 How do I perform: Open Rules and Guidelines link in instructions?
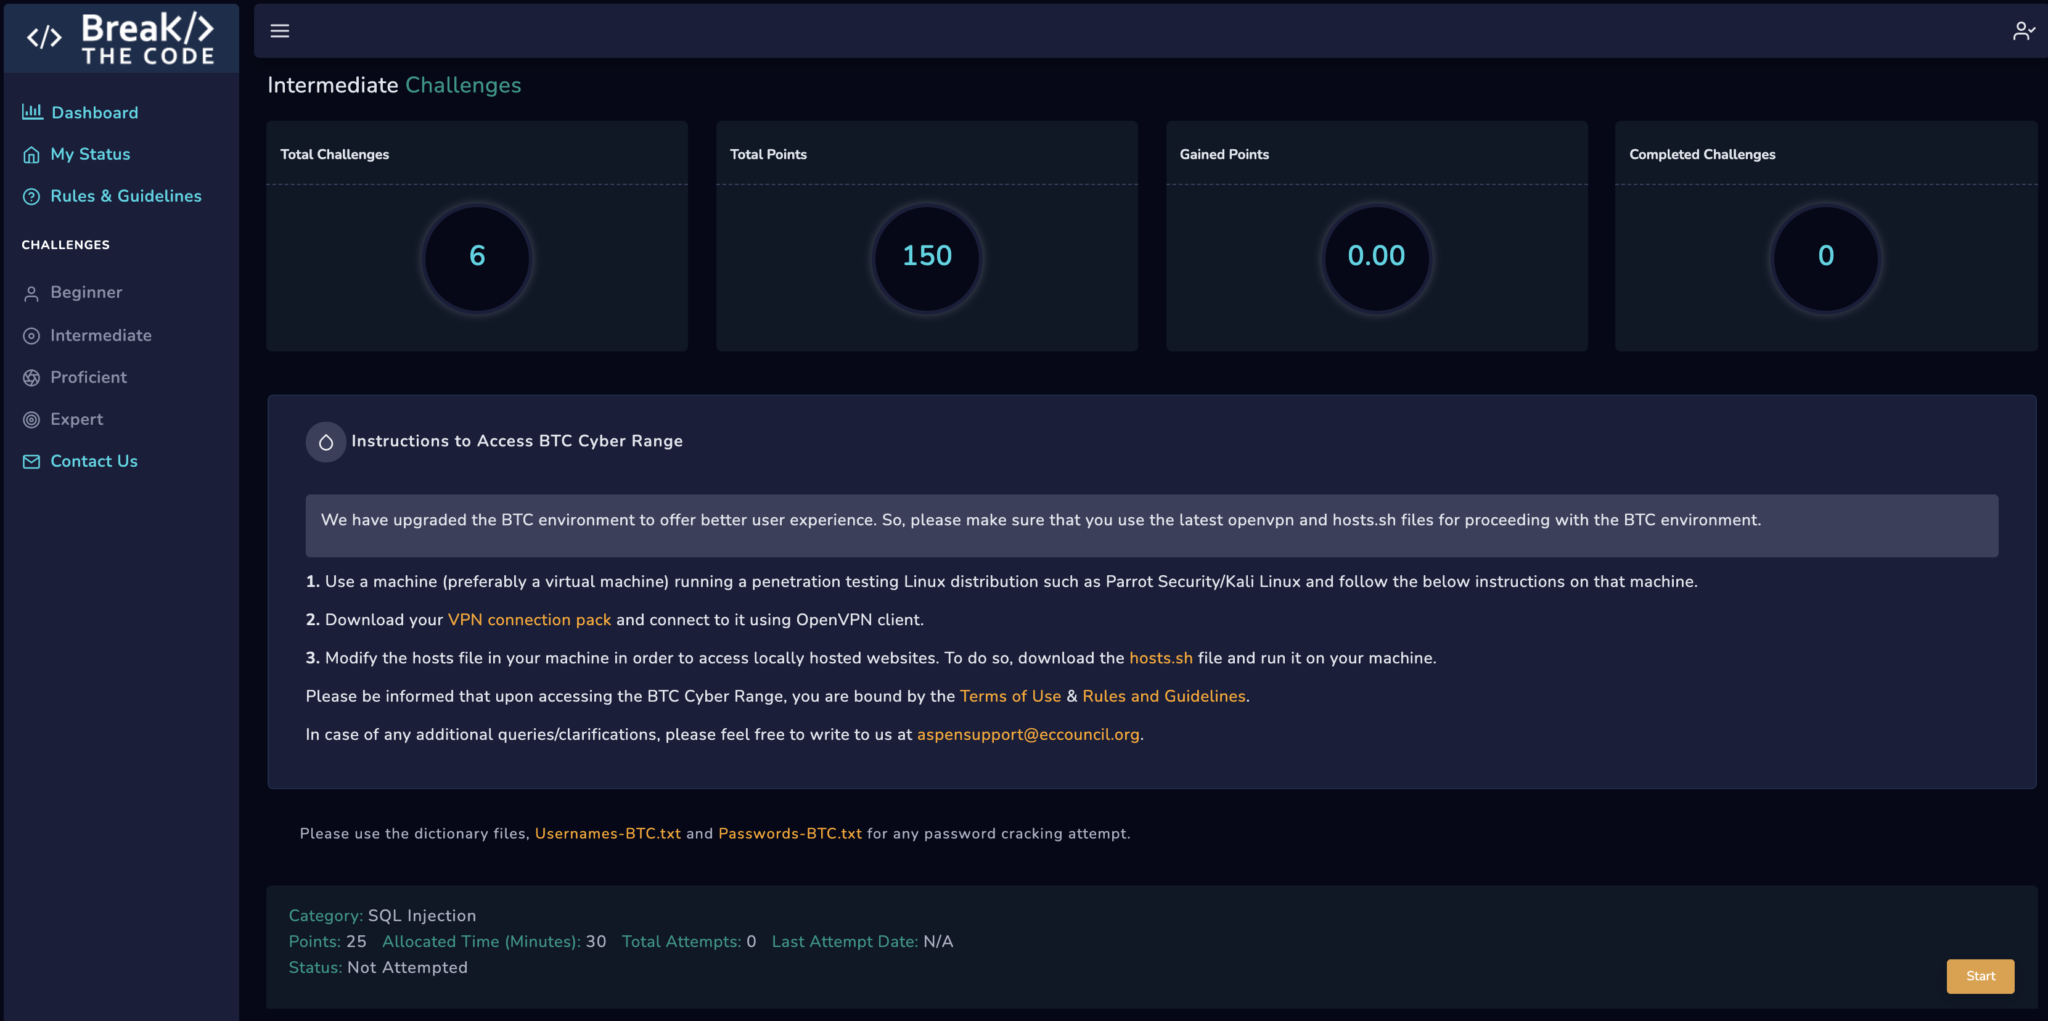tap(1163, 696)
